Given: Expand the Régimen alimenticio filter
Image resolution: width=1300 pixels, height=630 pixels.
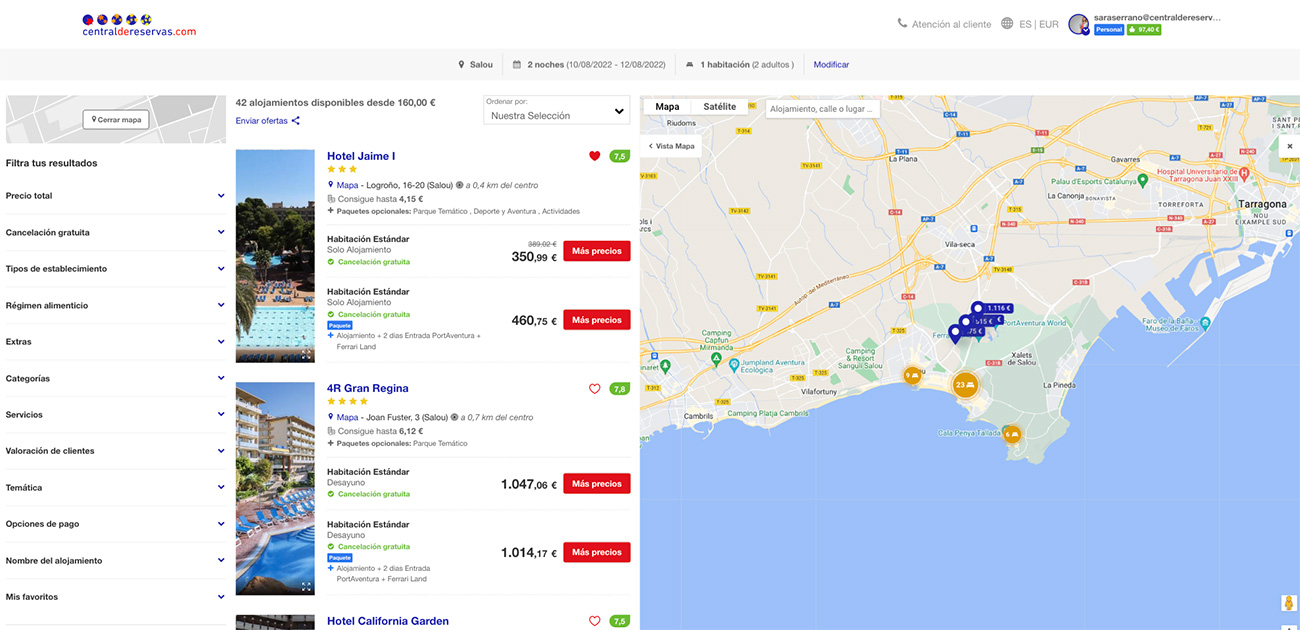Looking at the screenshot, I should tap(116, 305).
